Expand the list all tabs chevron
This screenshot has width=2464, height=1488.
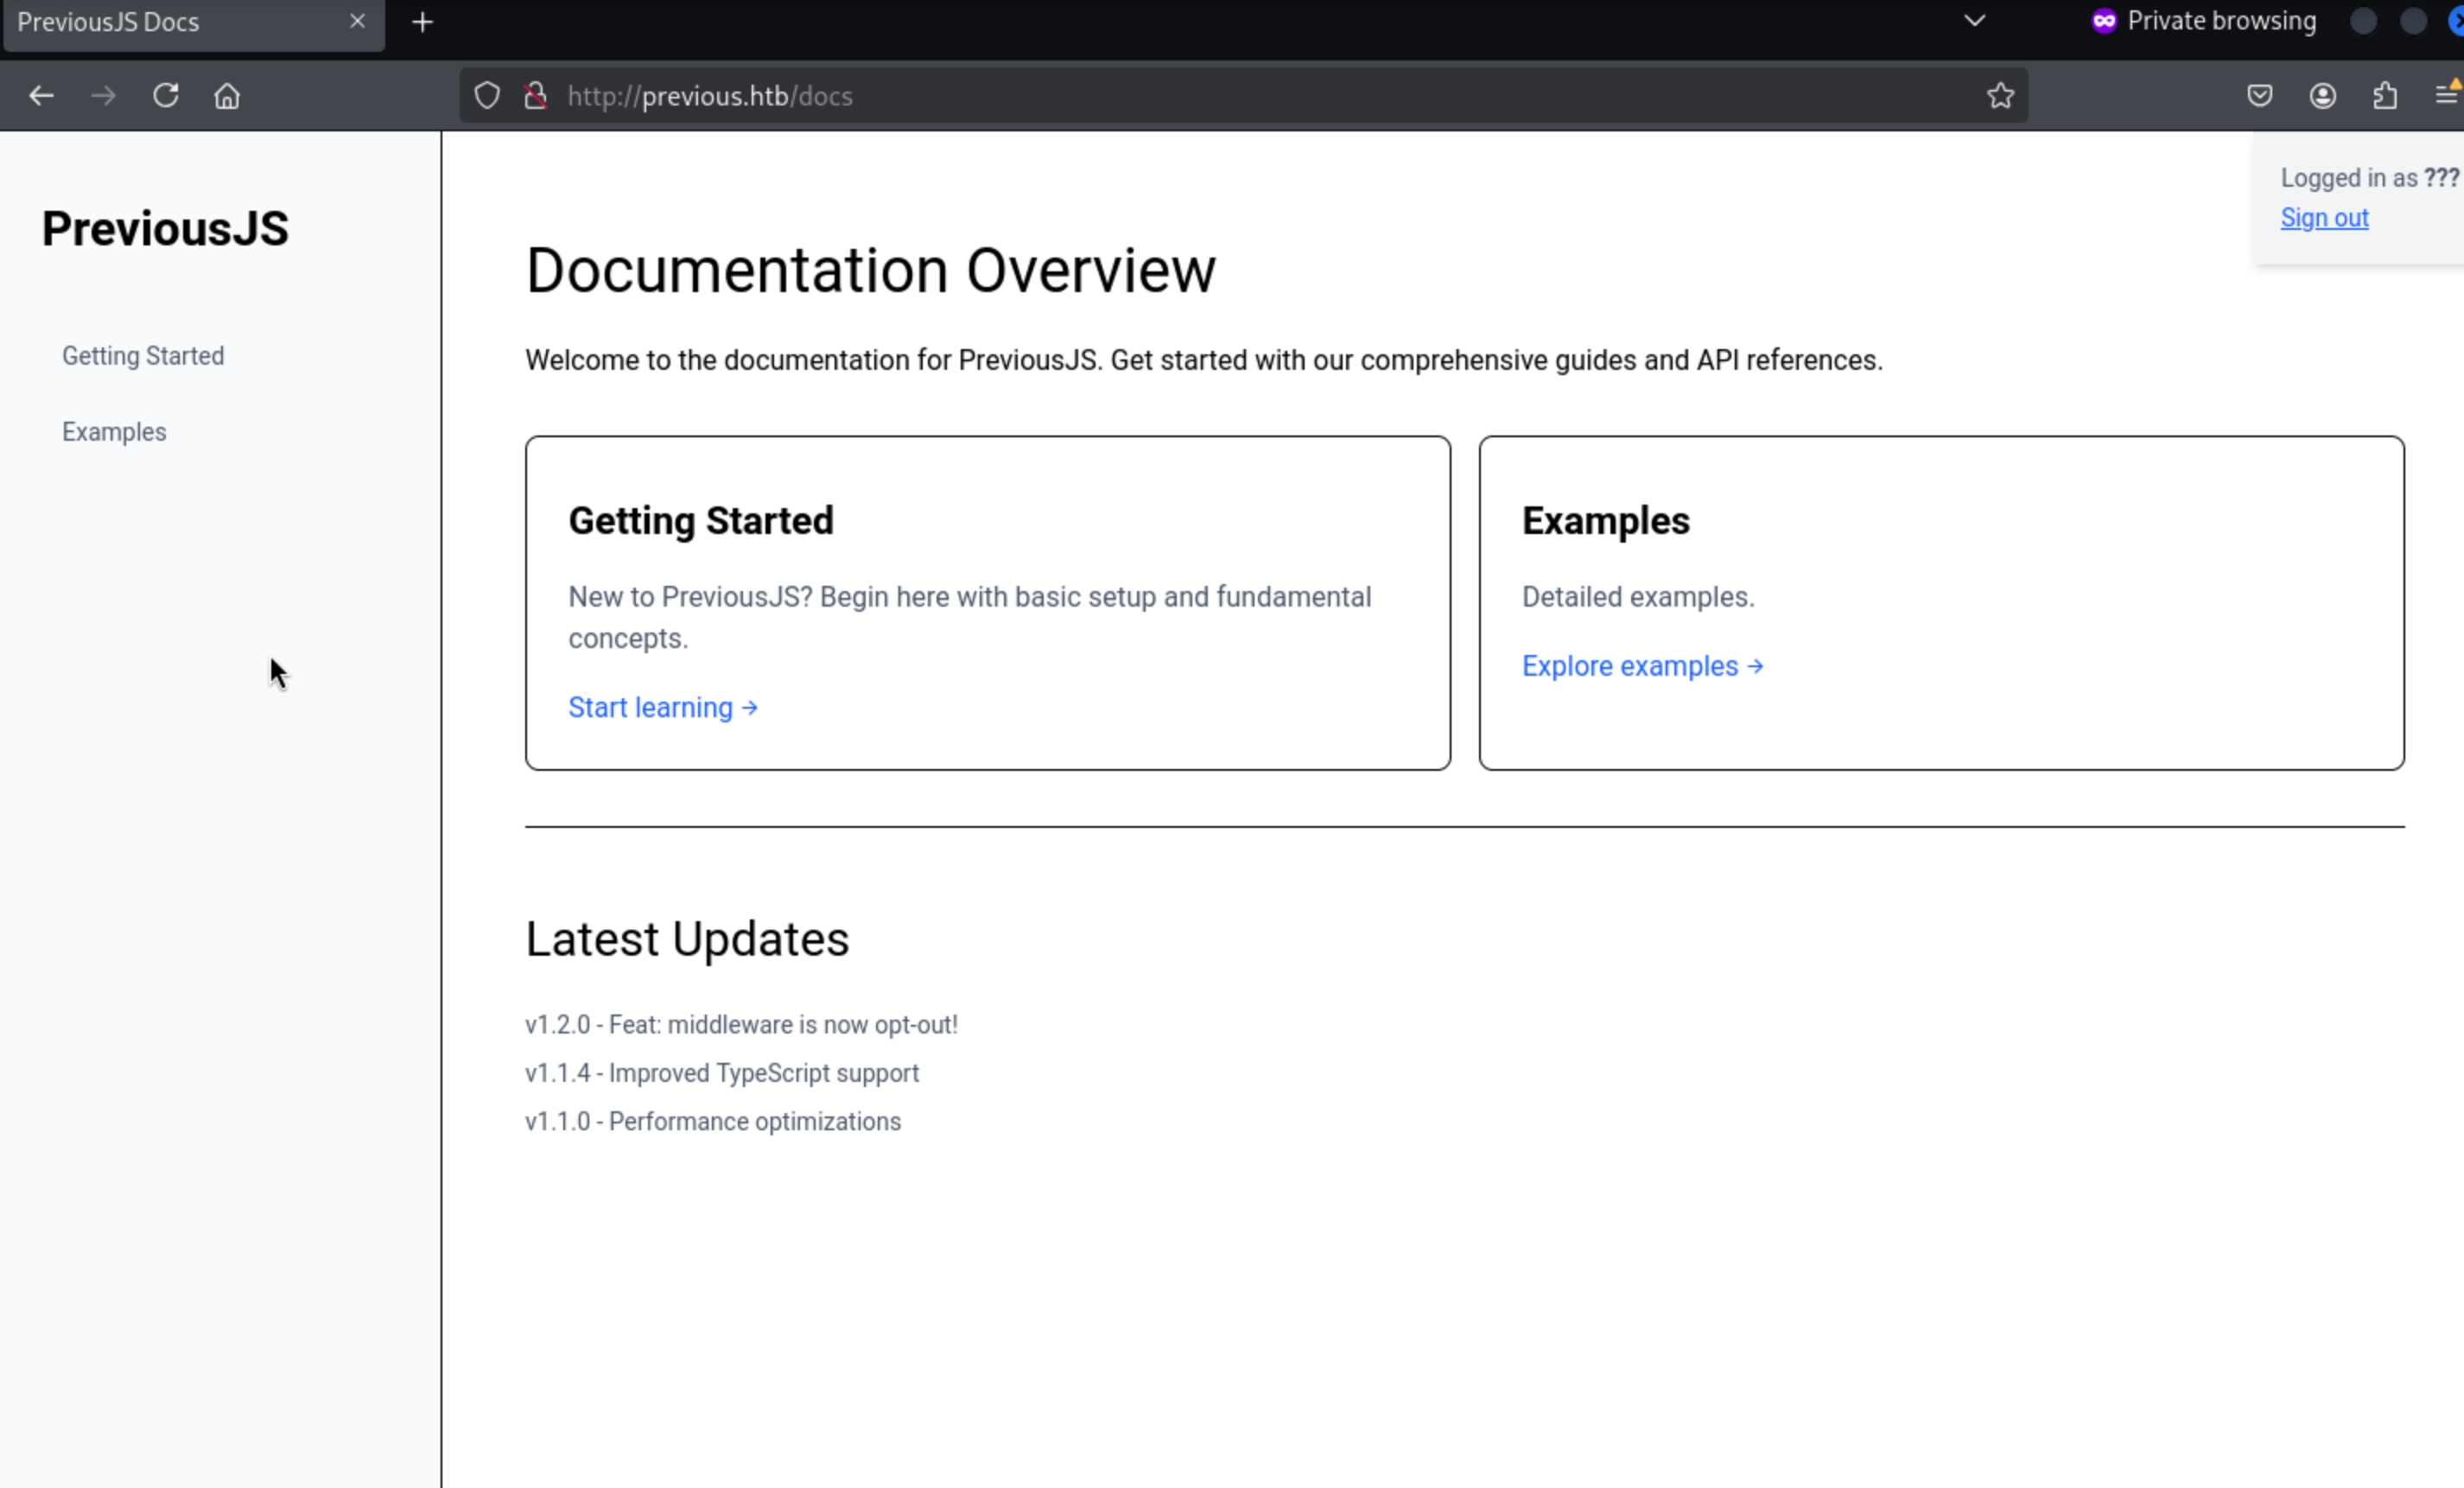click(1974, 21)
